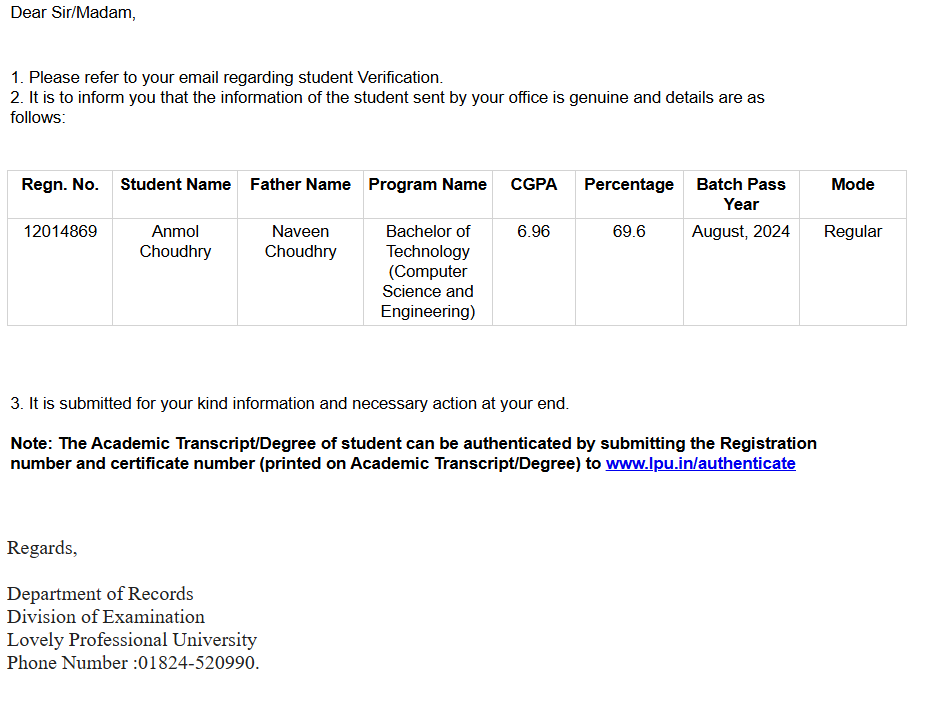Click the Student Name column header

[x=175, y=185]
